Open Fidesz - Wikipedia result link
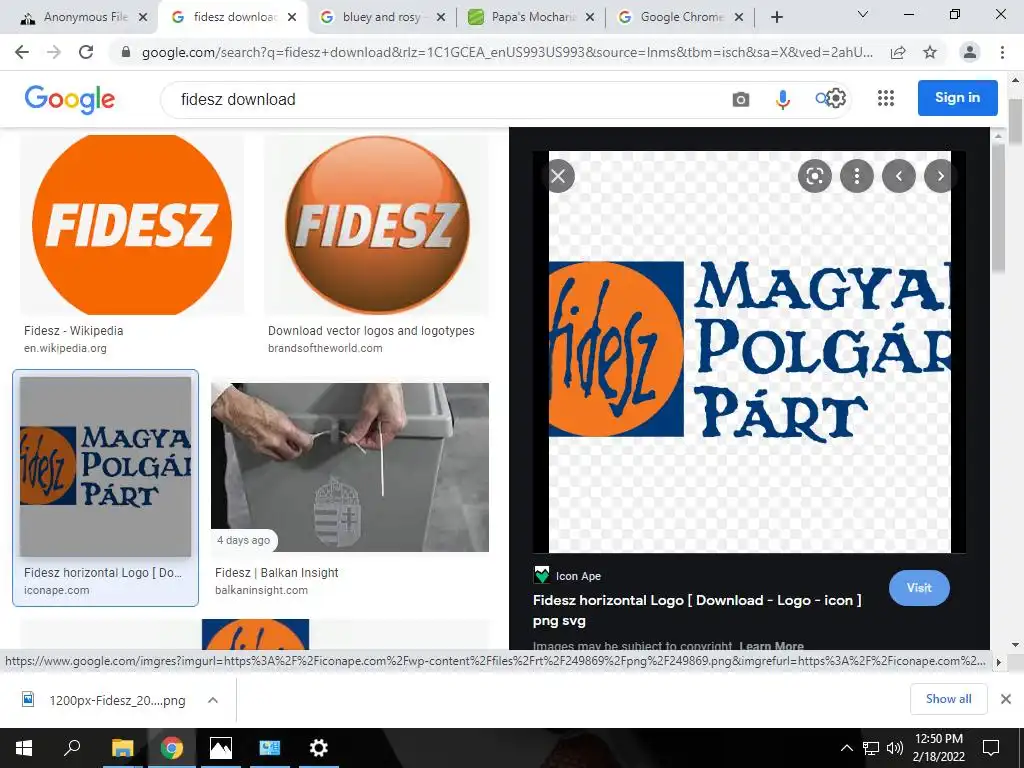The width and height of the screenshot is (1024, 768). (x=74, y=330)
